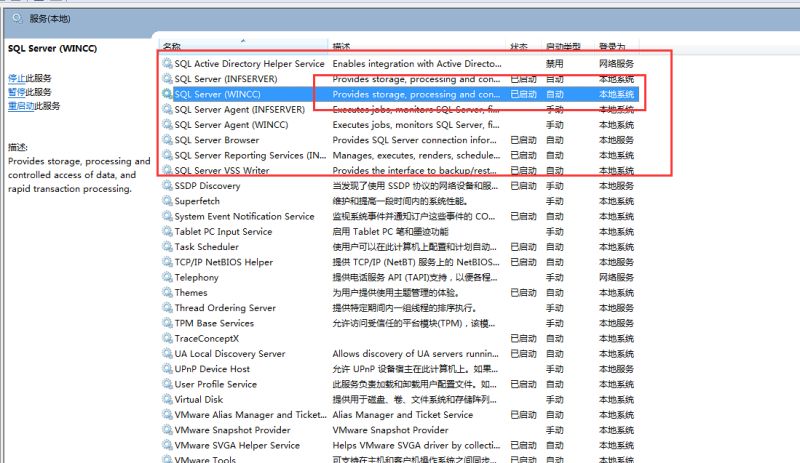Screen dimensions: 800x463
Task: Sort by the 名称 column header
Action: [172, 47]
